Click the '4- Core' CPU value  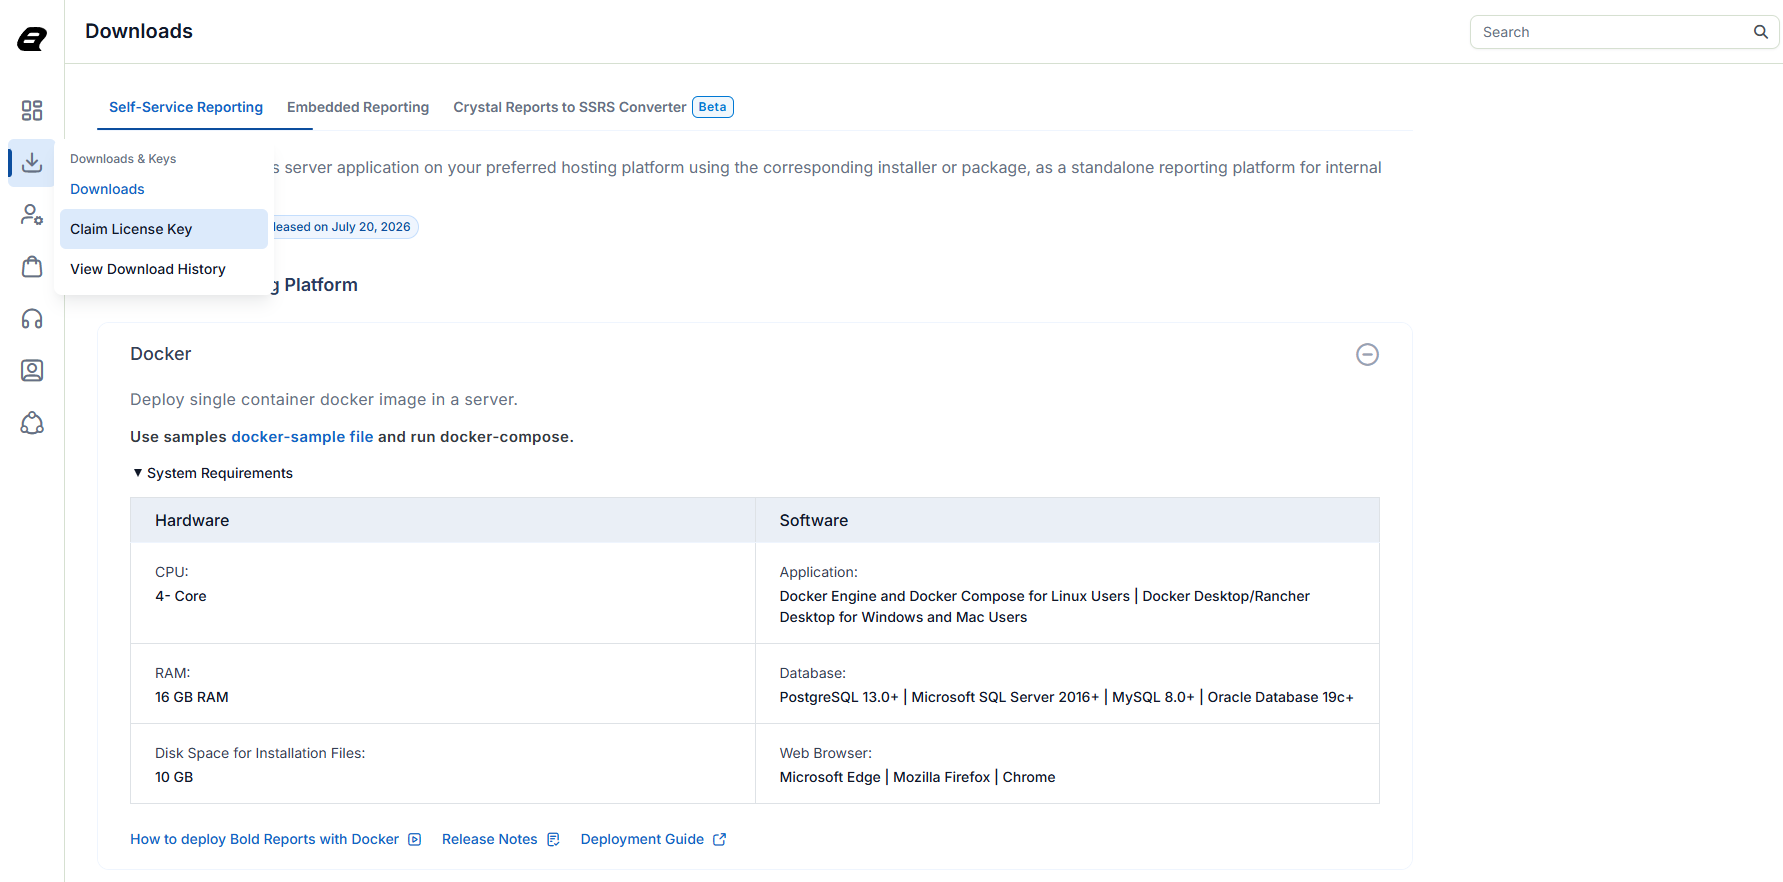[x=181, y=596]
